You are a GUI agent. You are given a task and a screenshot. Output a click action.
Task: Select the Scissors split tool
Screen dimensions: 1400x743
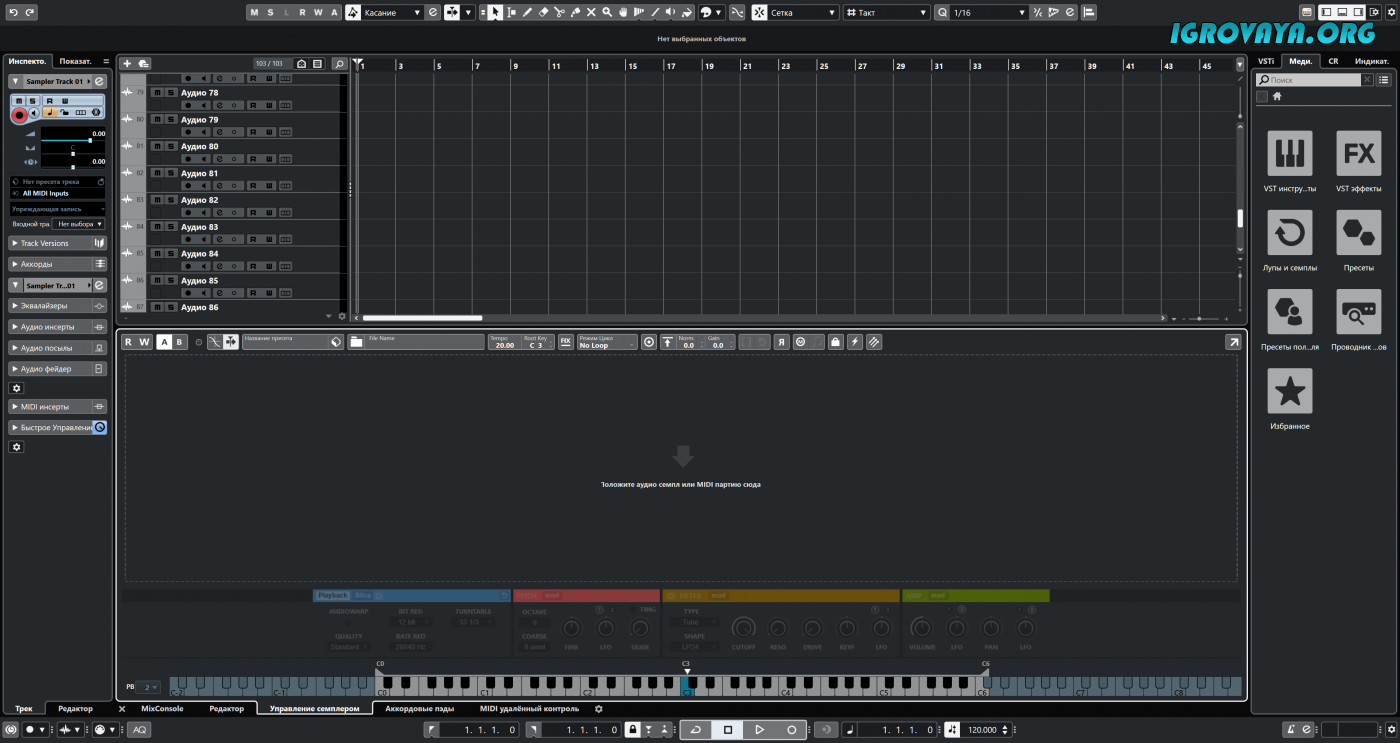click(559, 12)
